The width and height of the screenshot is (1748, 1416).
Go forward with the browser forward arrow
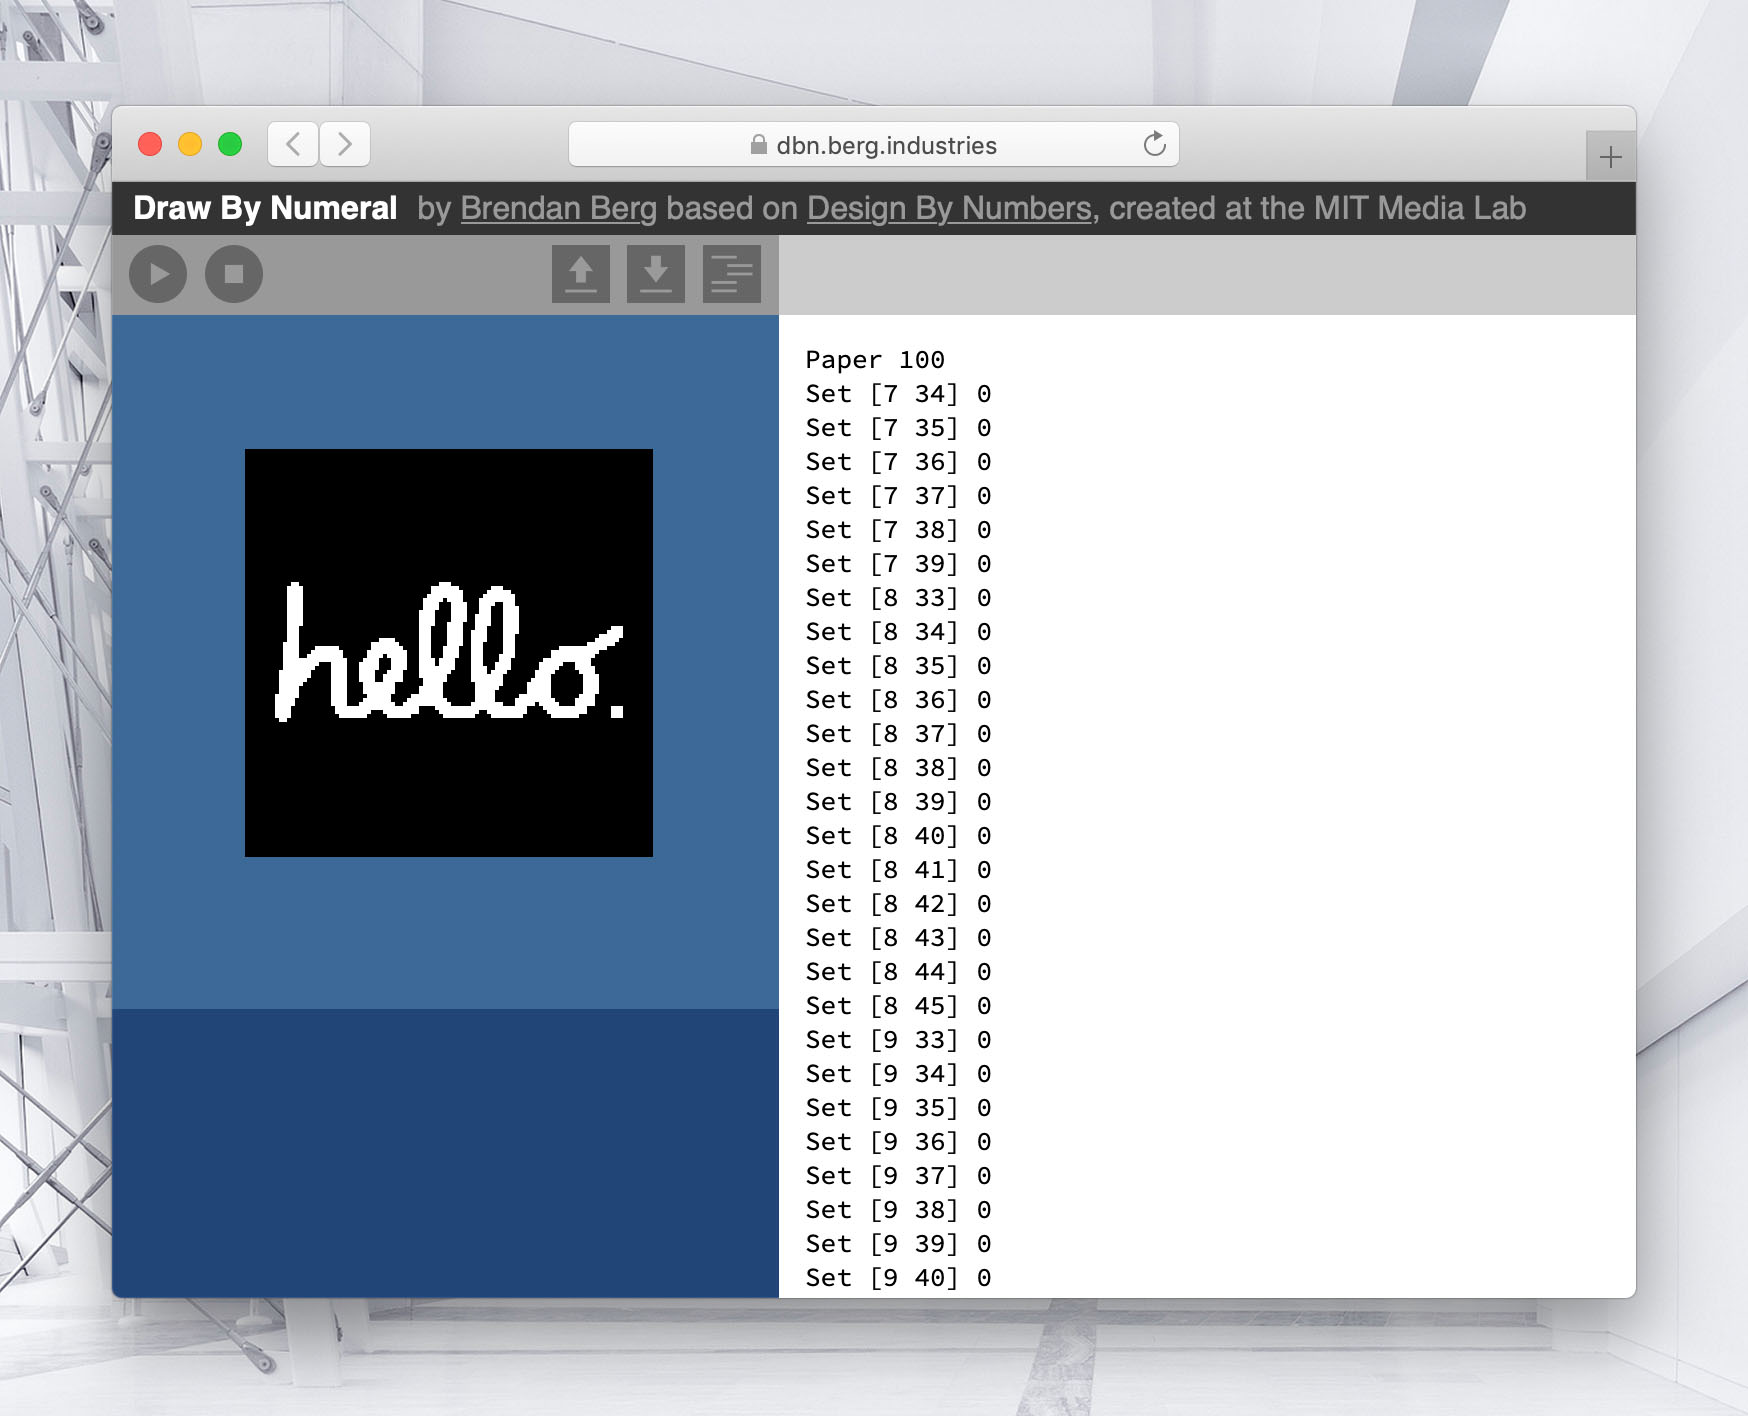(345, 145)
